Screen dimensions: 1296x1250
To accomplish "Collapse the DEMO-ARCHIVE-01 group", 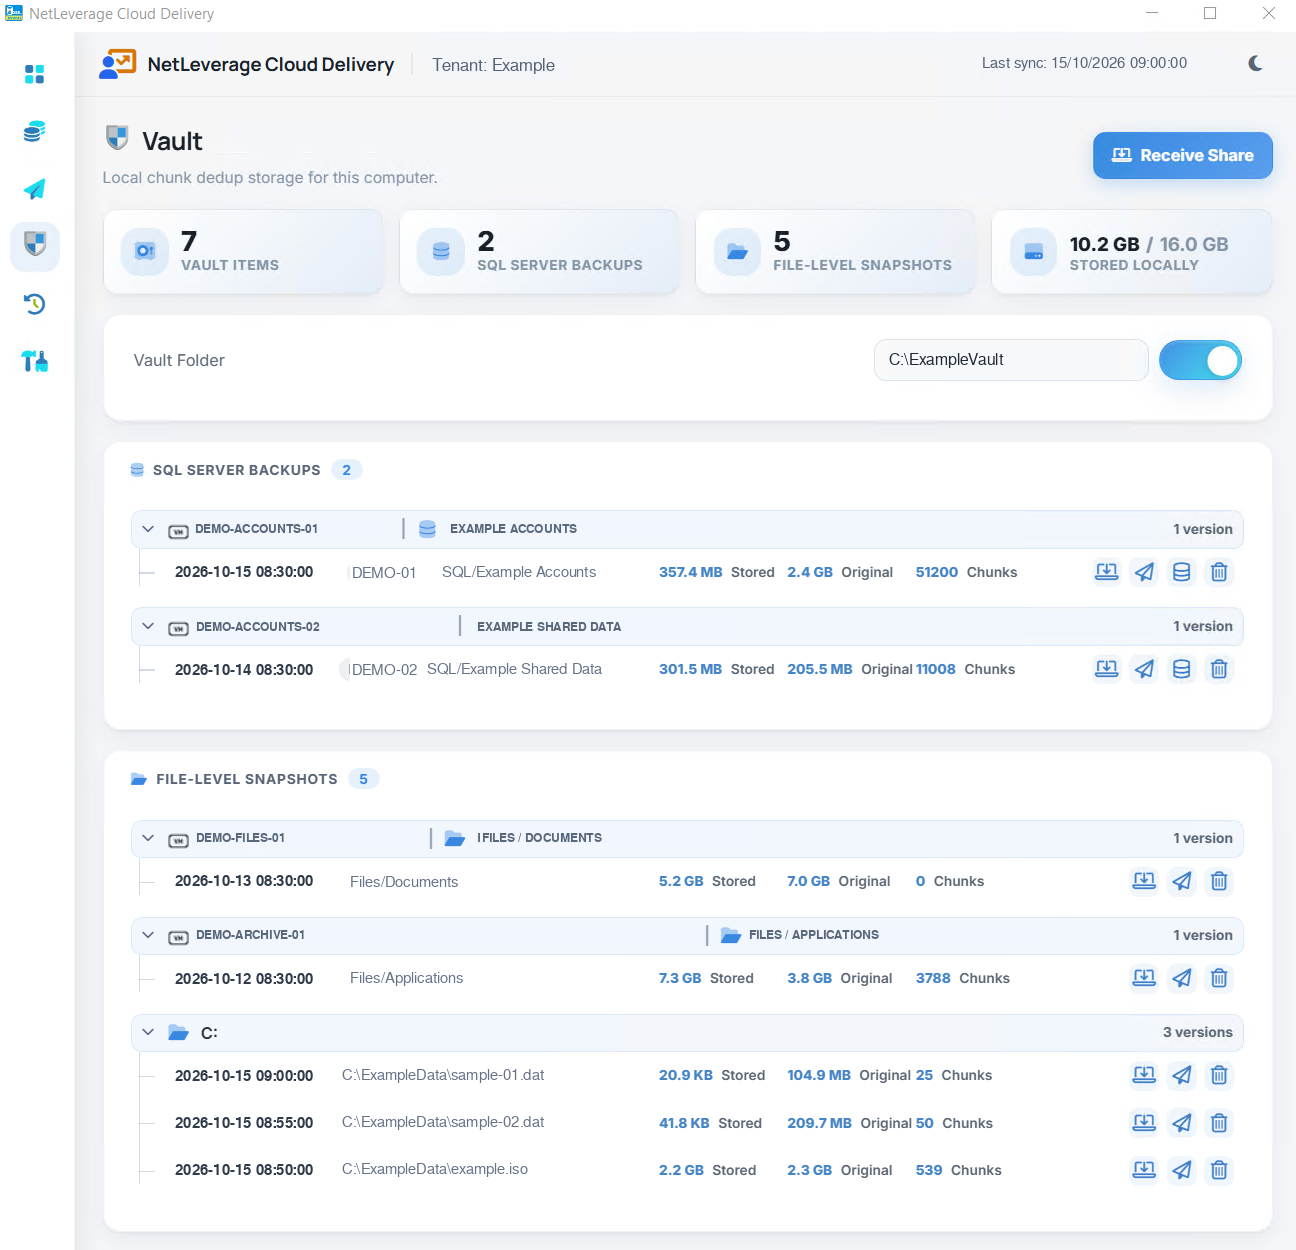I will coord(148,935).
